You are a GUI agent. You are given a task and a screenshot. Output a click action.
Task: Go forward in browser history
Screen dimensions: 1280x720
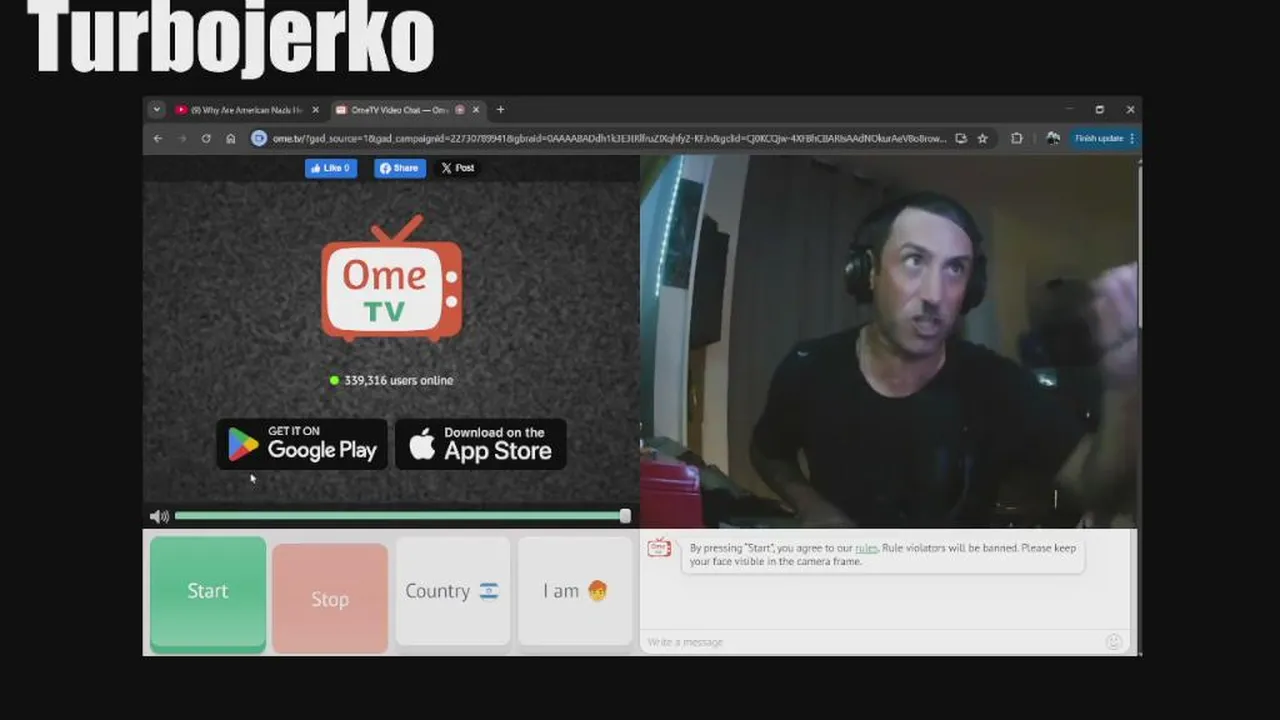pos(182,139)
